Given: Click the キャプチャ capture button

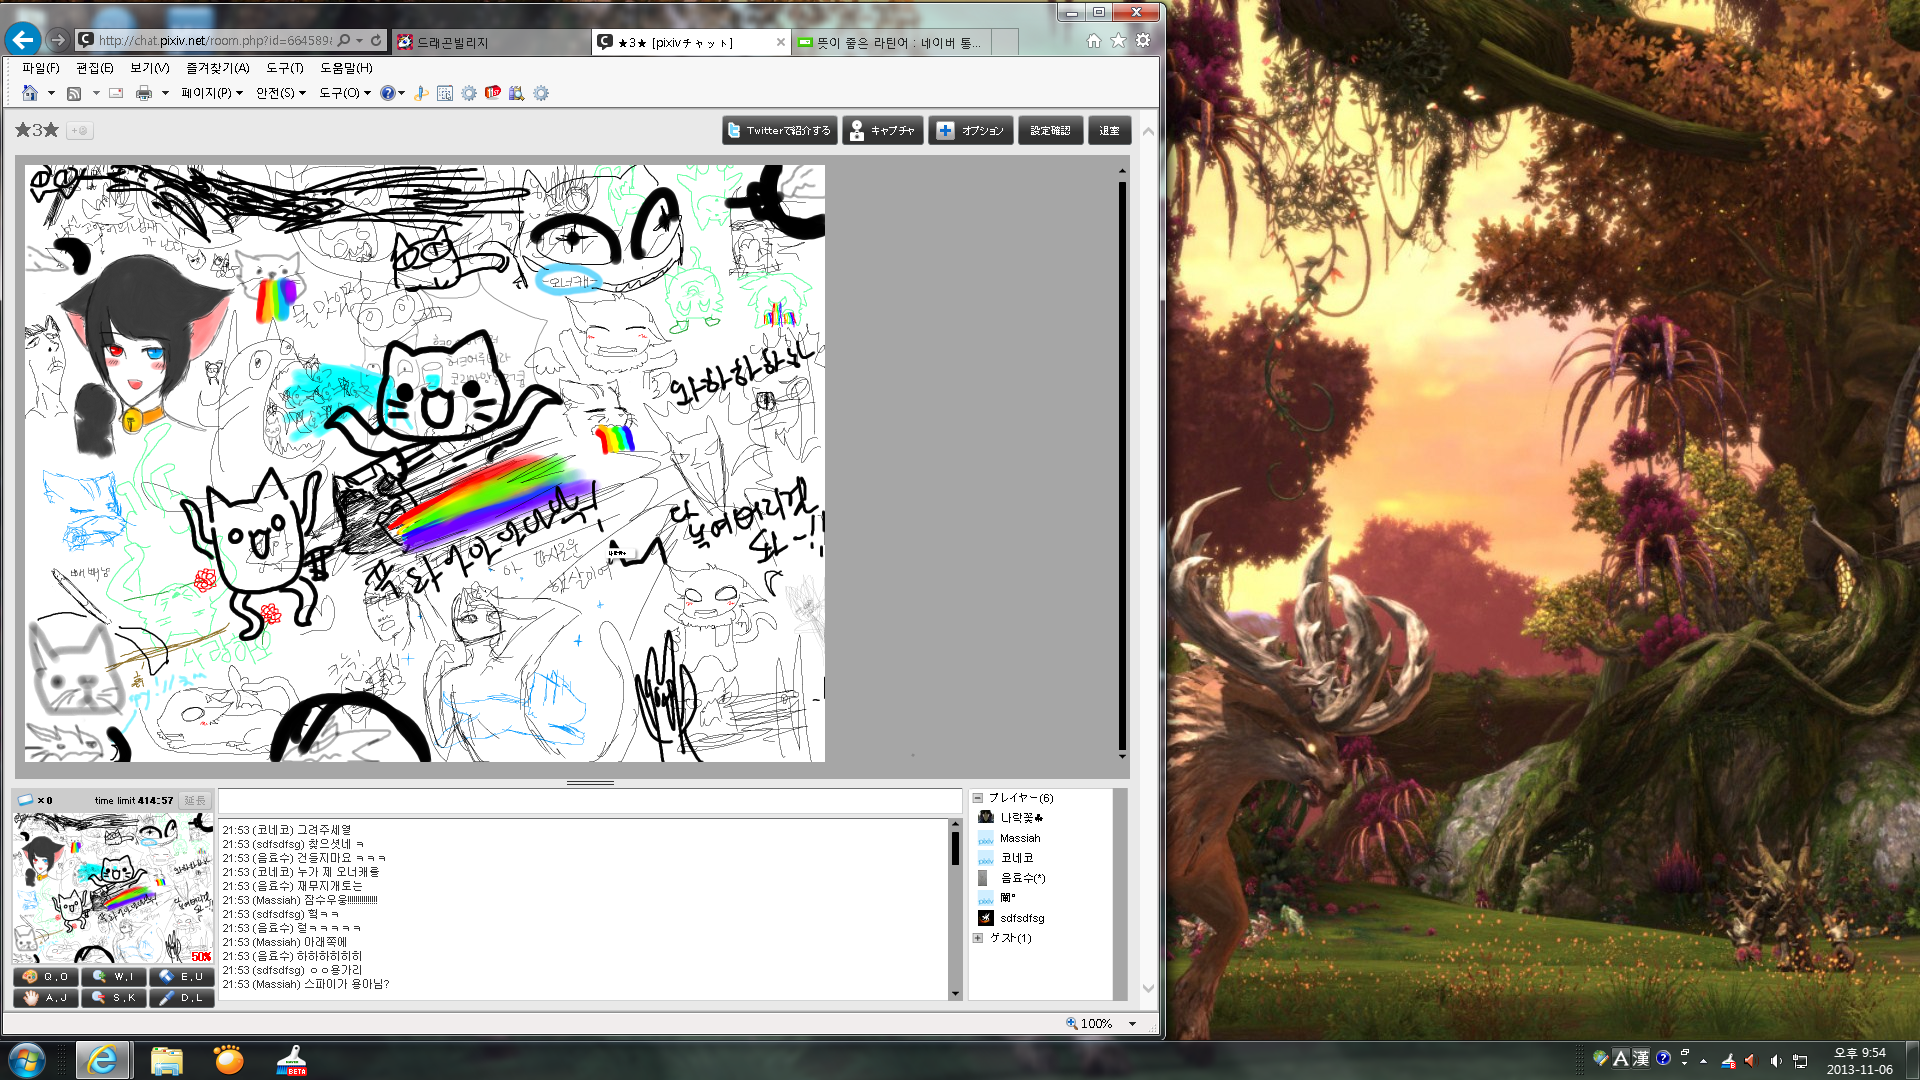Looking at the screenshot, I should click(882, 131).
